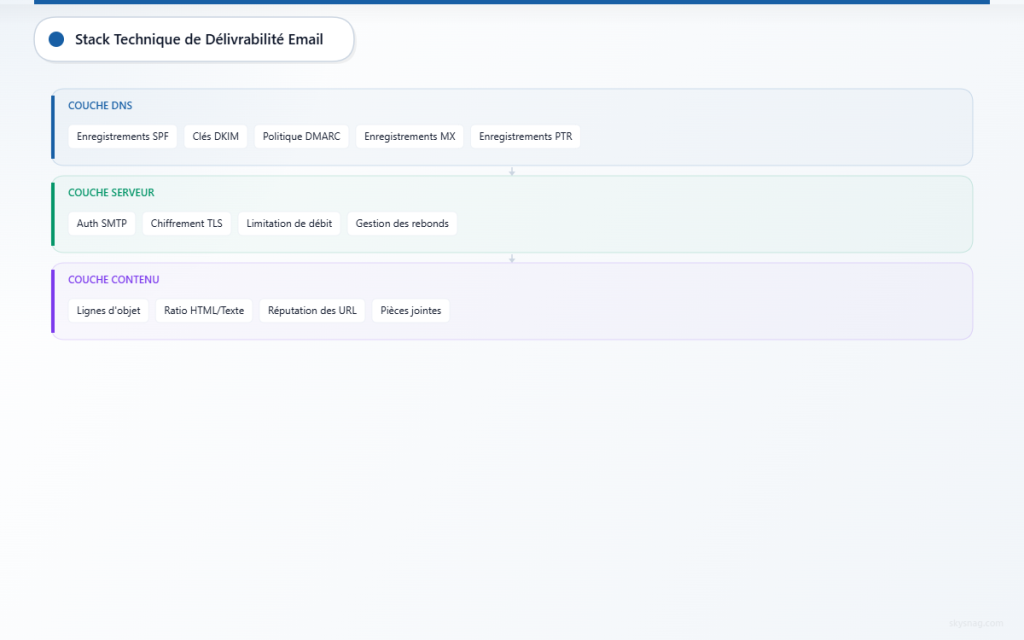Click the green accent bar of the SERVEUR layer
The height and width of the screenshot is (640, 1024).
[x=51, y=214]
